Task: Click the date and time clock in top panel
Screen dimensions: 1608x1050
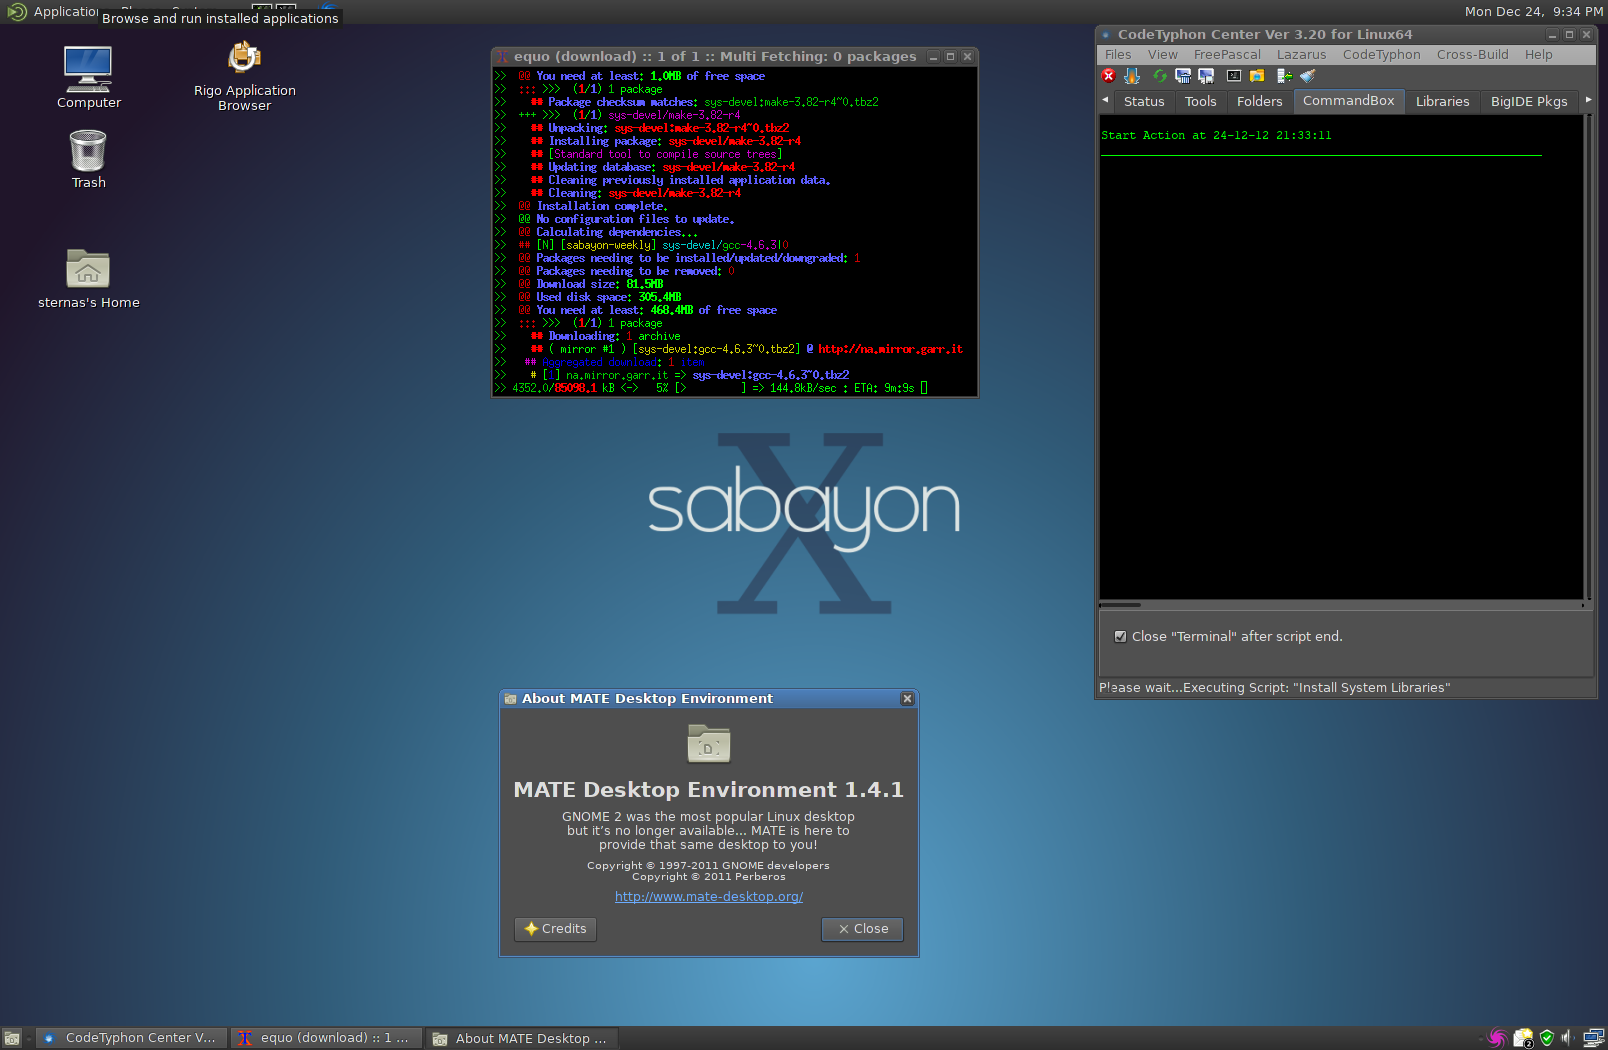Action: pos(1533,12)
